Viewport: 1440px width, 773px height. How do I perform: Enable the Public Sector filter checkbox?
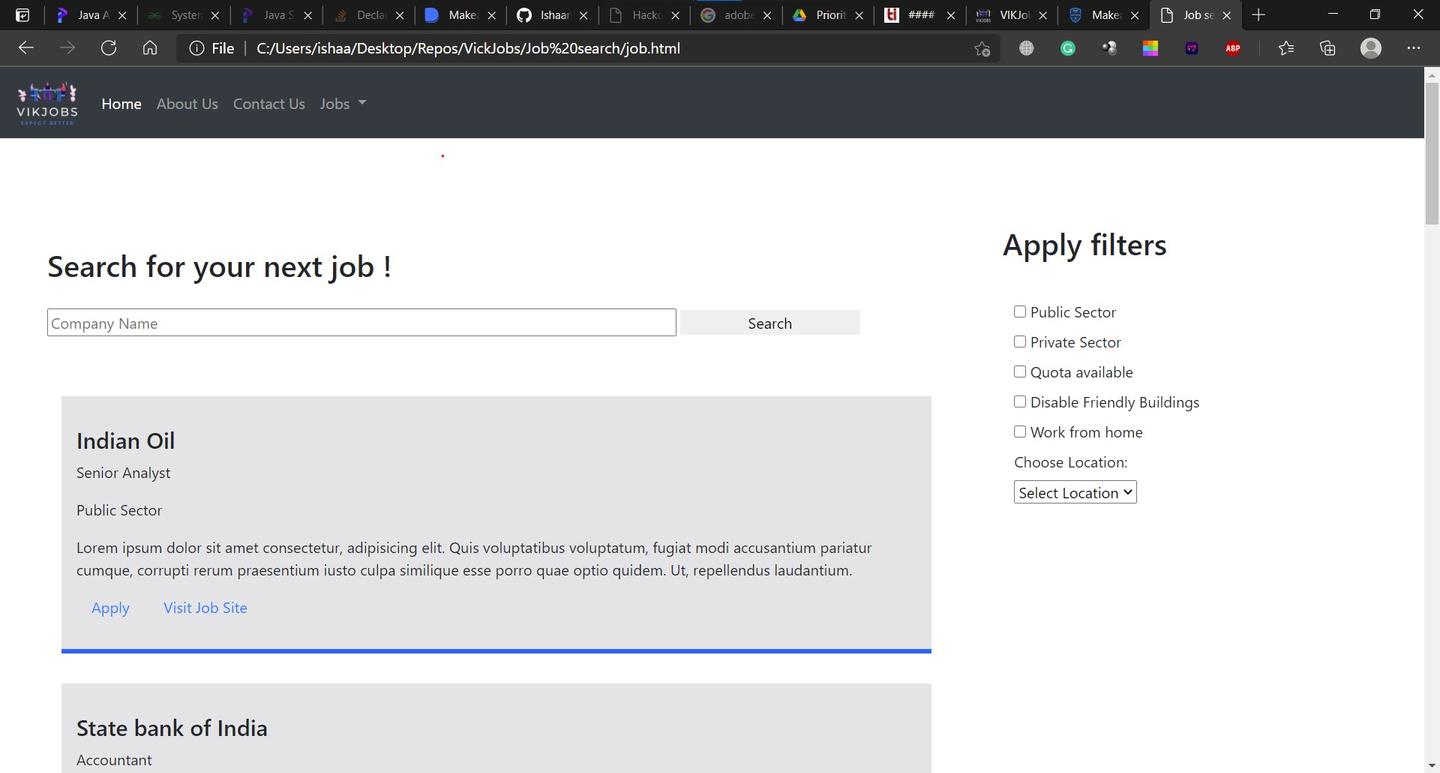click(1020, 312)
